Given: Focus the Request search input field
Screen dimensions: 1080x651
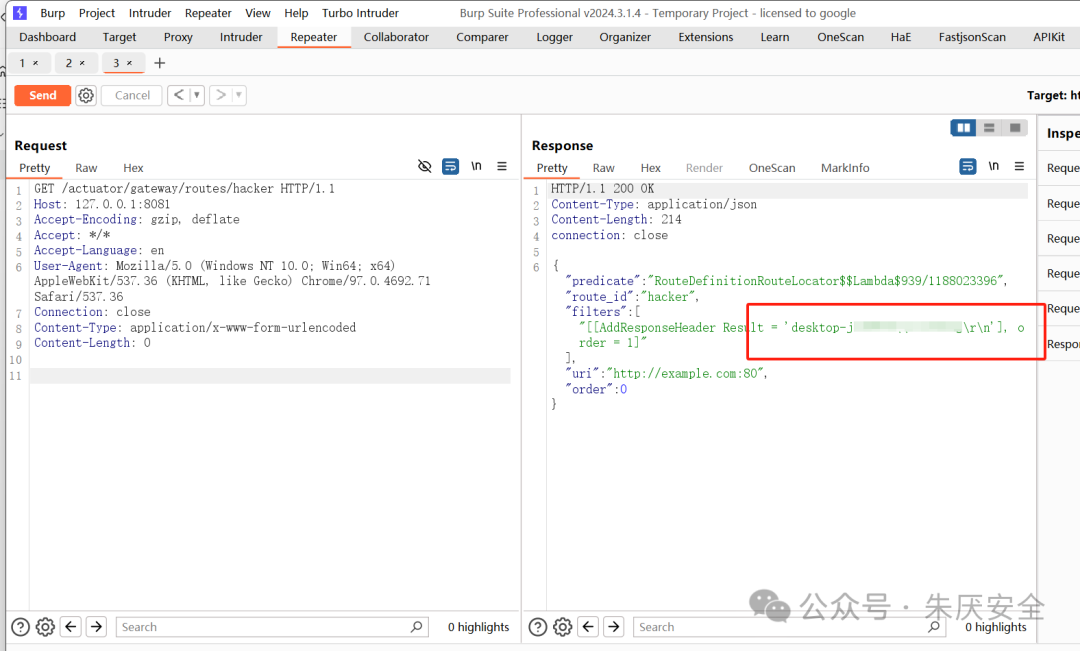Looking at the screenshot, I should [272, 627].
